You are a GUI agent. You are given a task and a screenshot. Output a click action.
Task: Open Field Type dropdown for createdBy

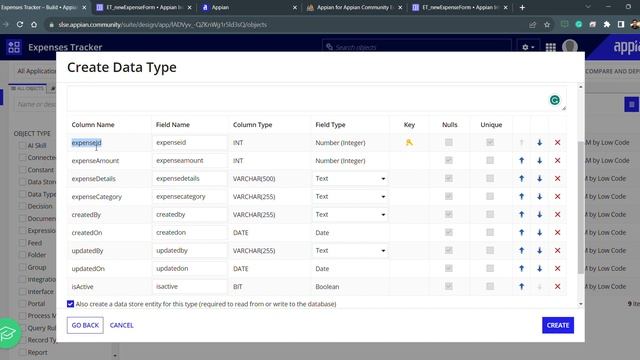(350, 215)
